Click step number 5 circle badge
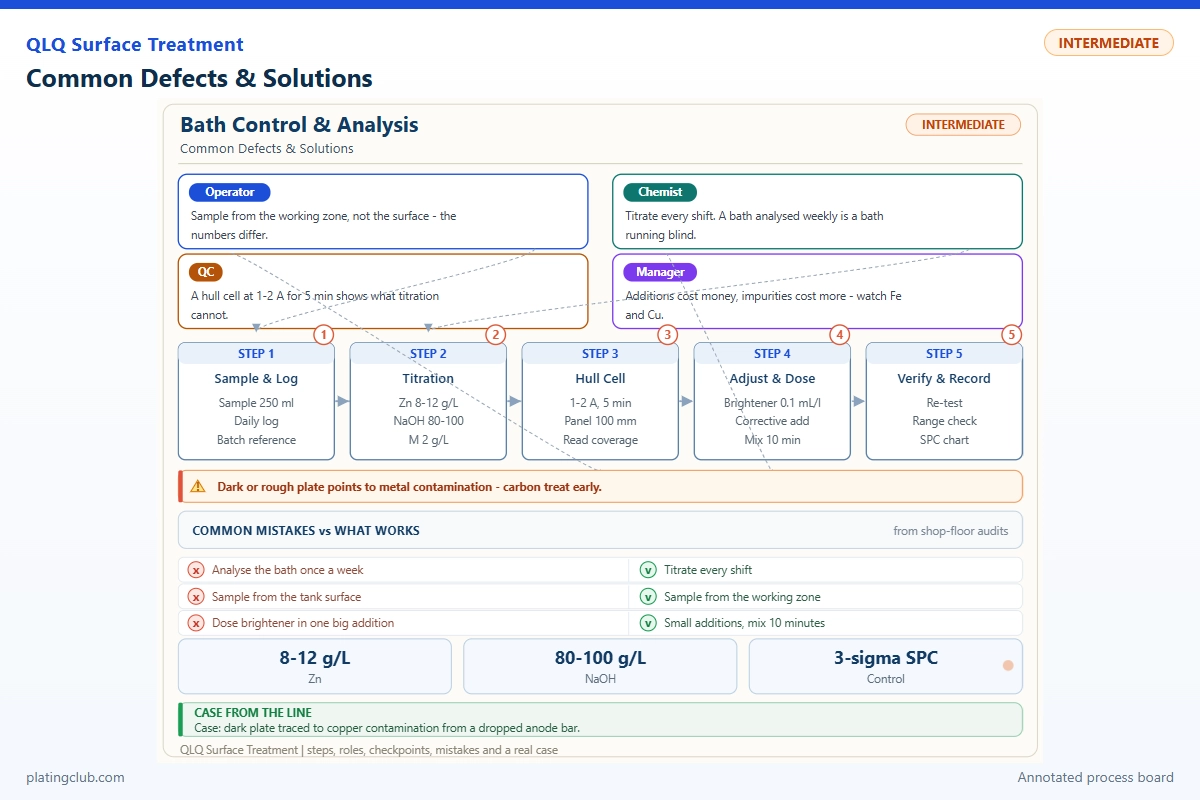 1012,335
